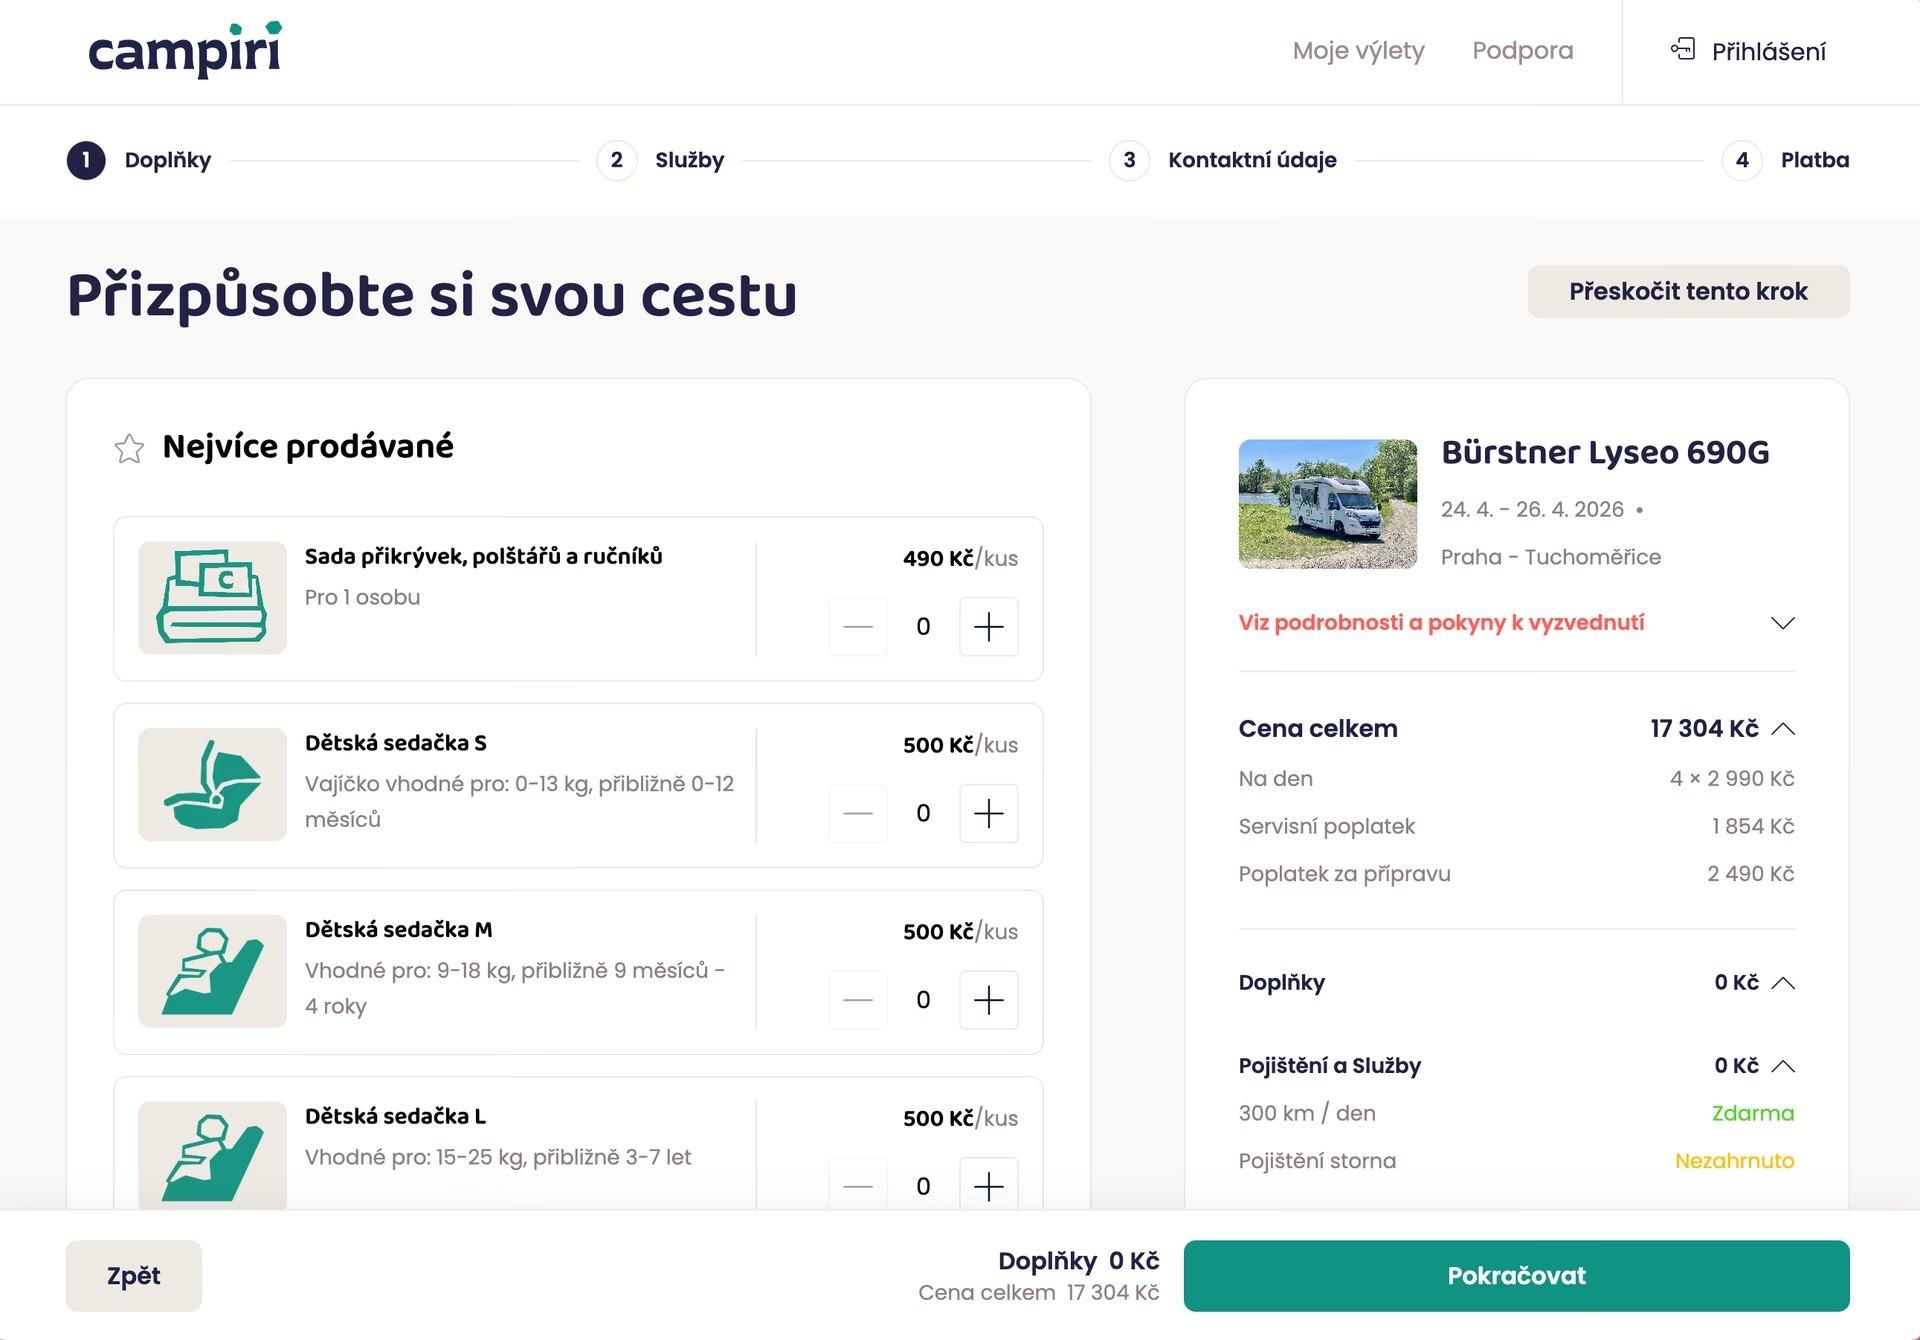The height and width of the screenshot is (1340, 1920).
Task: Go to step 3 Kontaktní údaje
Action: (1223, 160)
